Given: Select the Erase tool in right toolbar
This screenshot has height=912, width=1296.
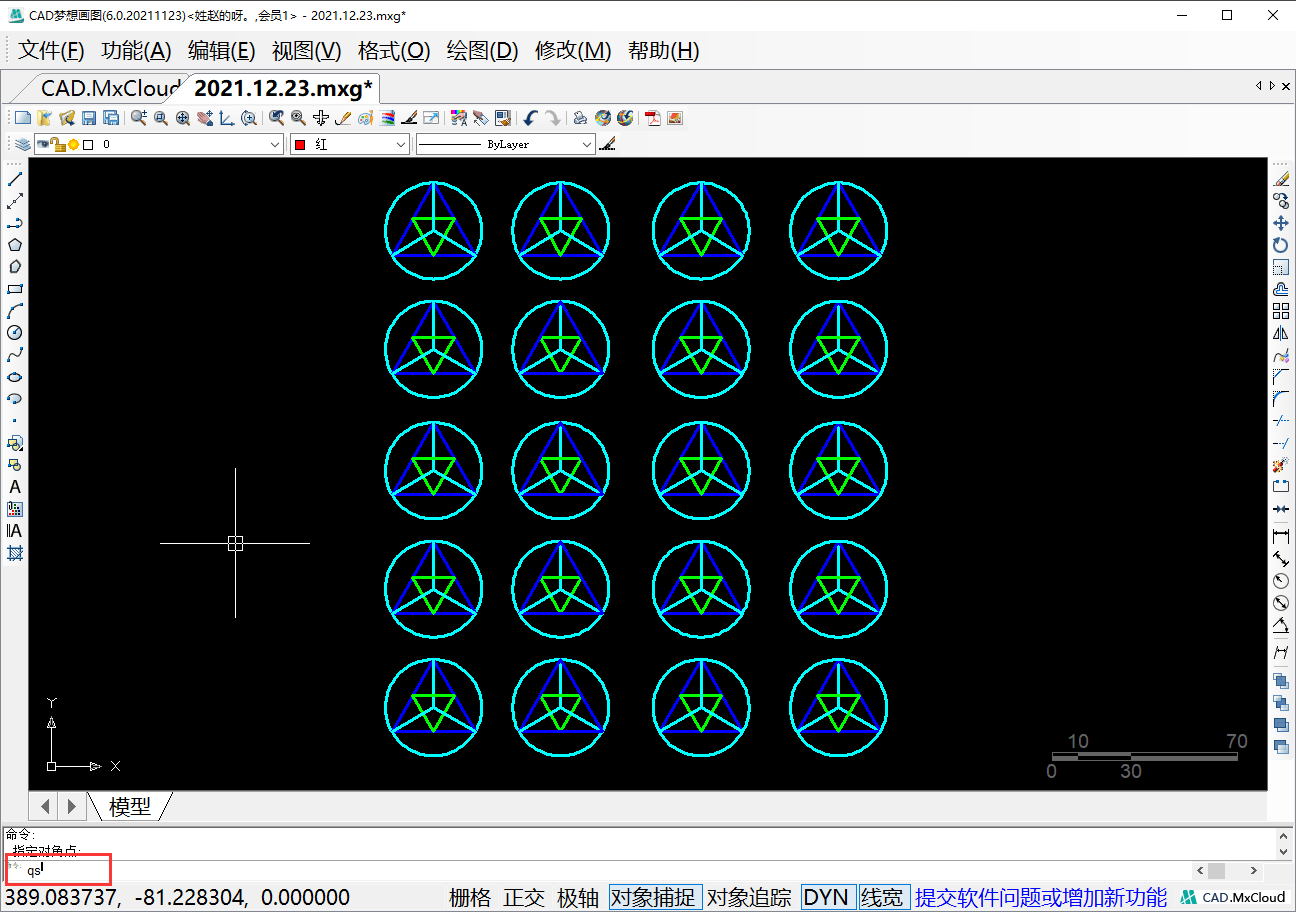Looking at the screenshot, I should pos(1281,179).
